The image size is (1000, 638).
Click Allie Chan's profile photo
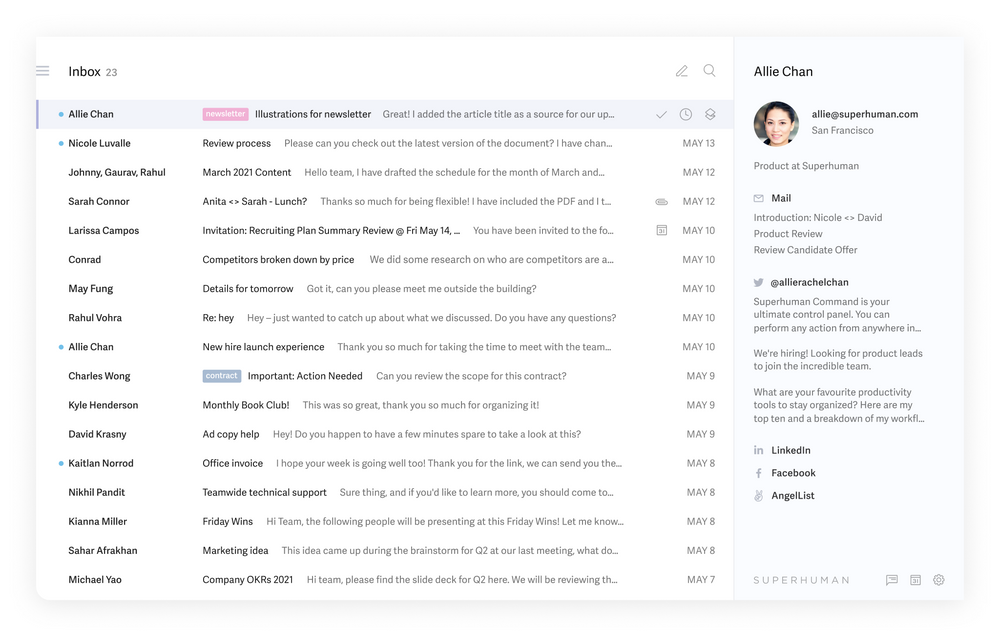click(x=776, y=124)
